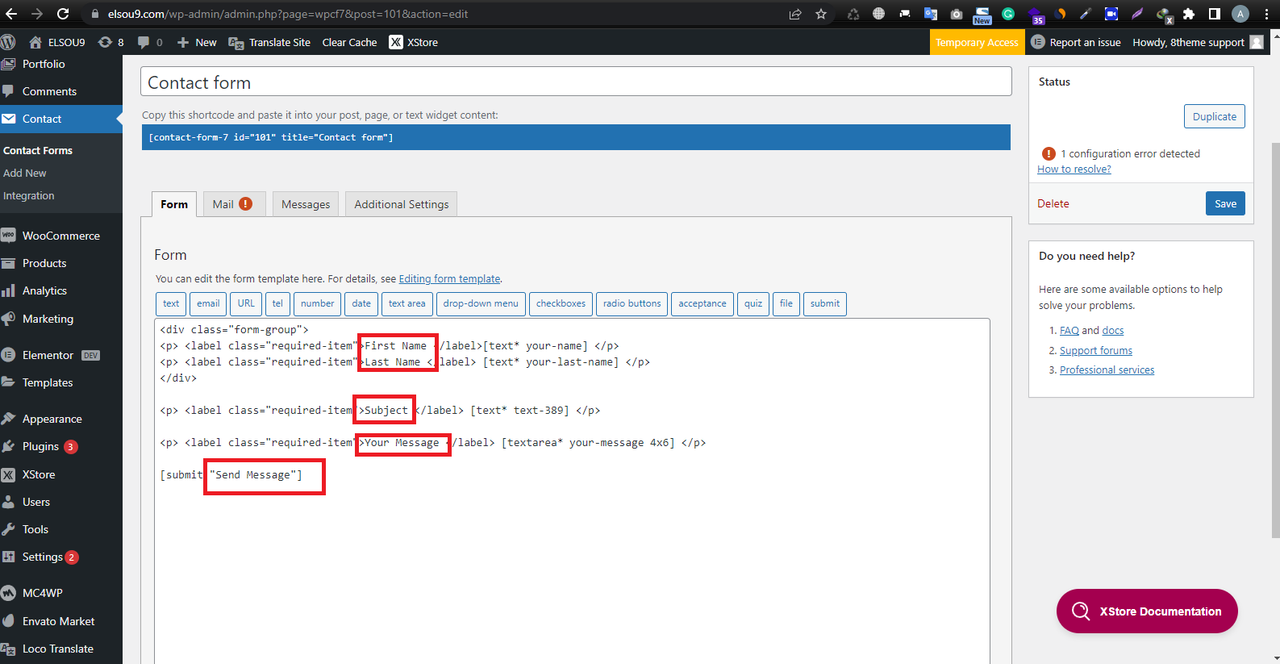
Task: Insert a submit form tag
Action: (x=825, y=304)
